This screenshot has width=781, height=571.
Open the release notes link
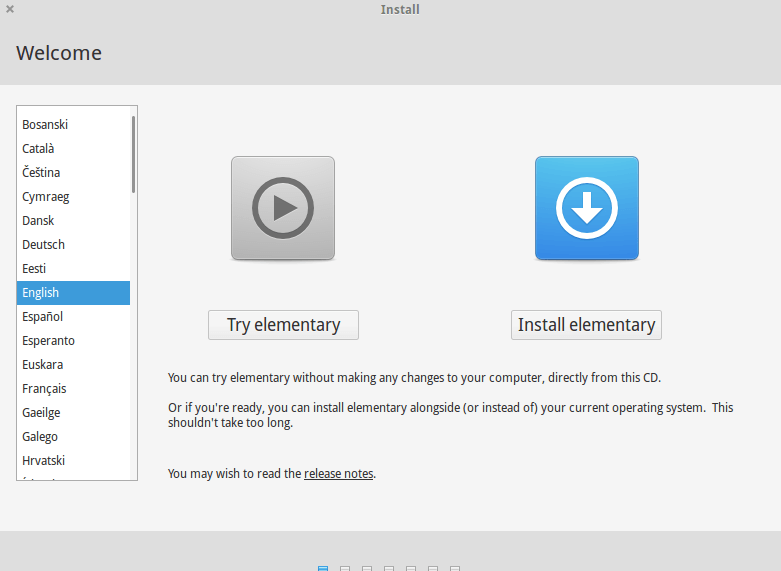(339, 473)
